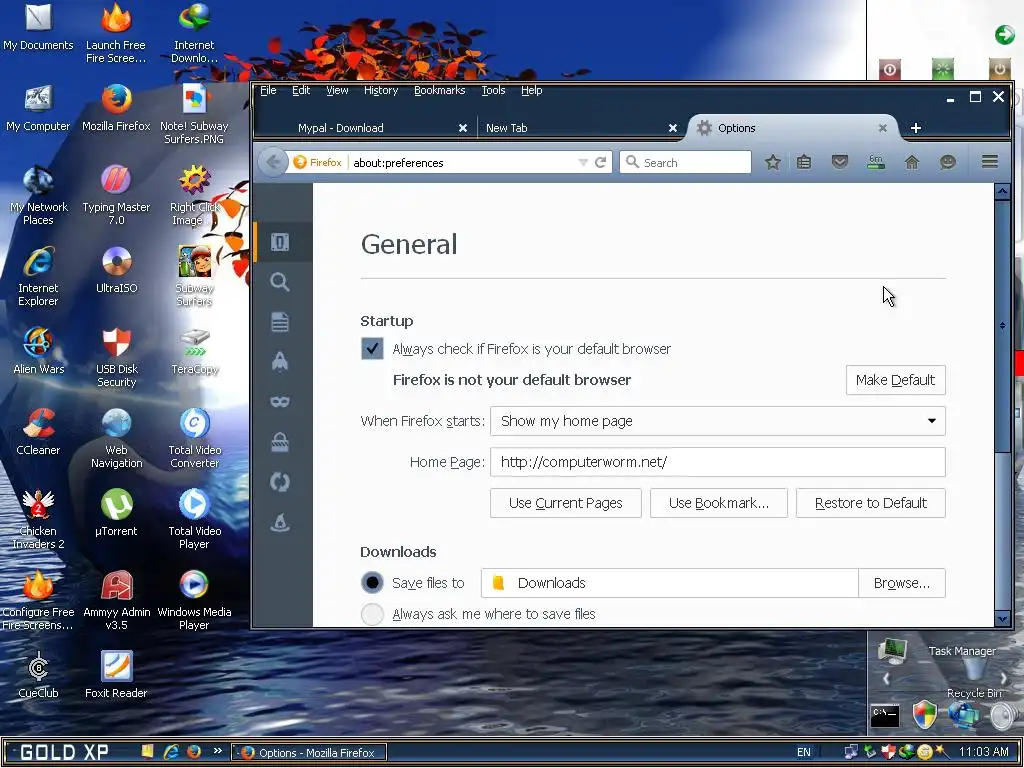Click the Home Page URL field
Image resolution: width=1024 pixels, height=768 pixels.
tap(718, 462)
